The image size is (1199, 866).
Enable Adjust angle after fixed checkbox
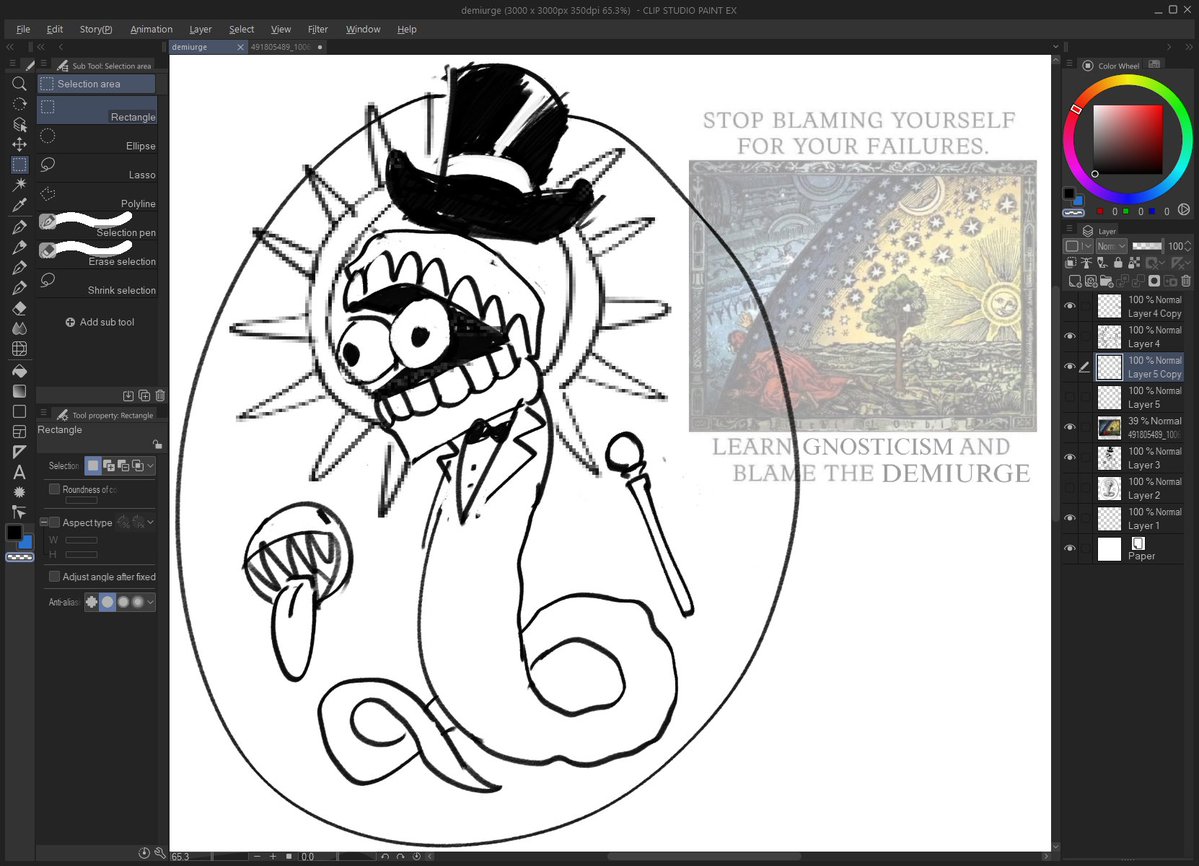click(54, 576)
